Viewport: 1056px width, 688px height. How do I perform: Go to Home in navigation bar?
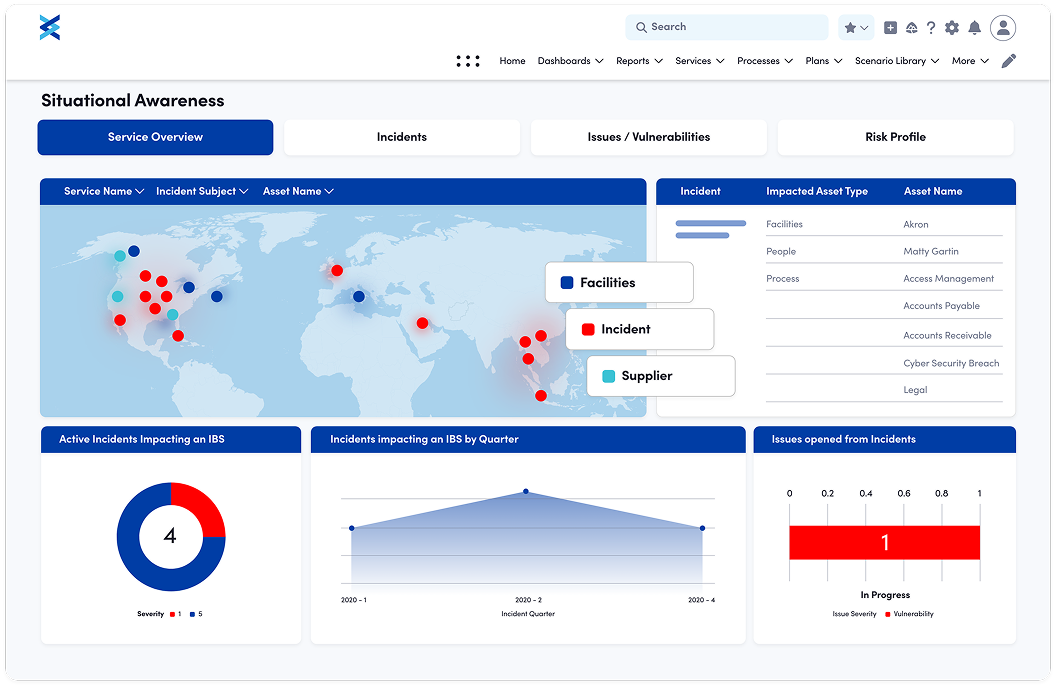click(x=512, y=61)
